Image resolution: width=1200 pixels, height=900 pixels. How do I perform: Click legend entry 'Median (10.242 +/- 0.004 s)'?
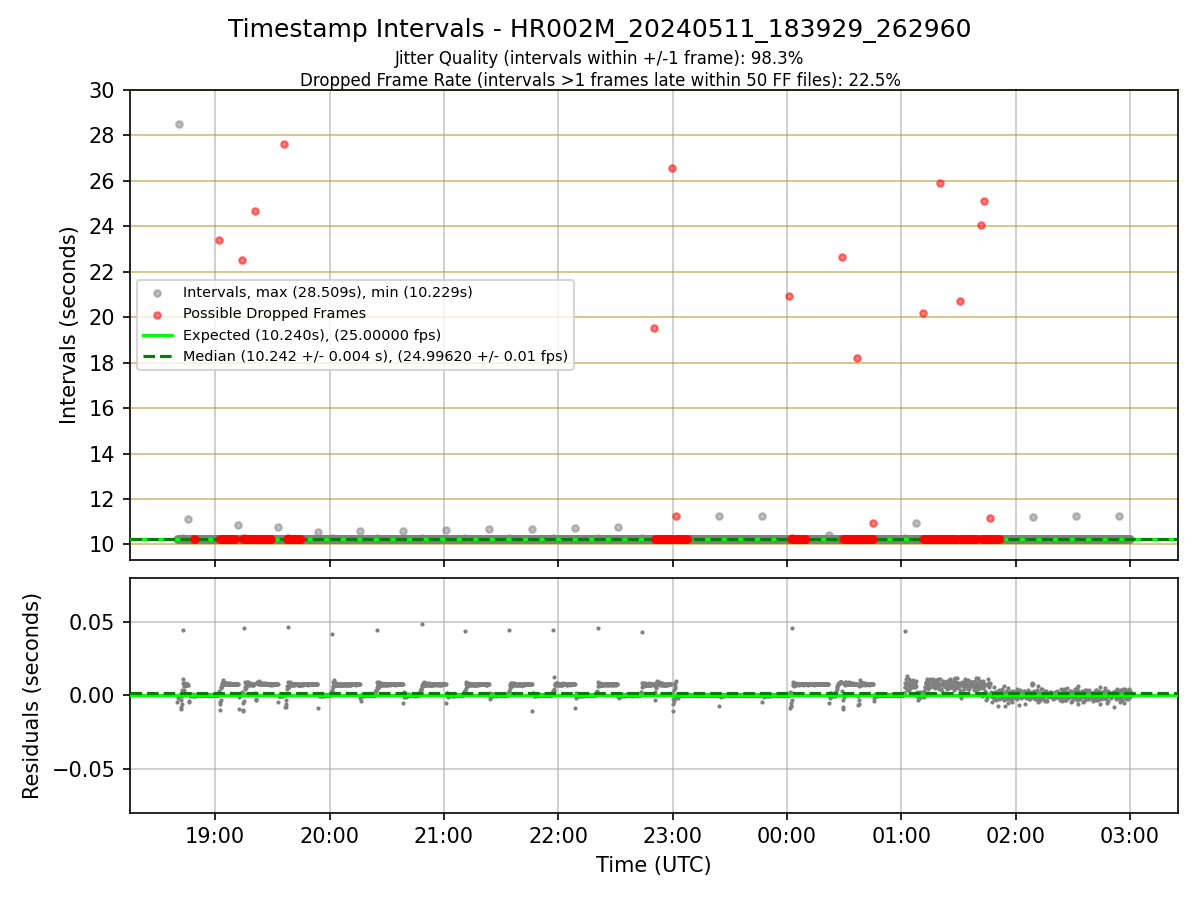(x=375, y=355)
